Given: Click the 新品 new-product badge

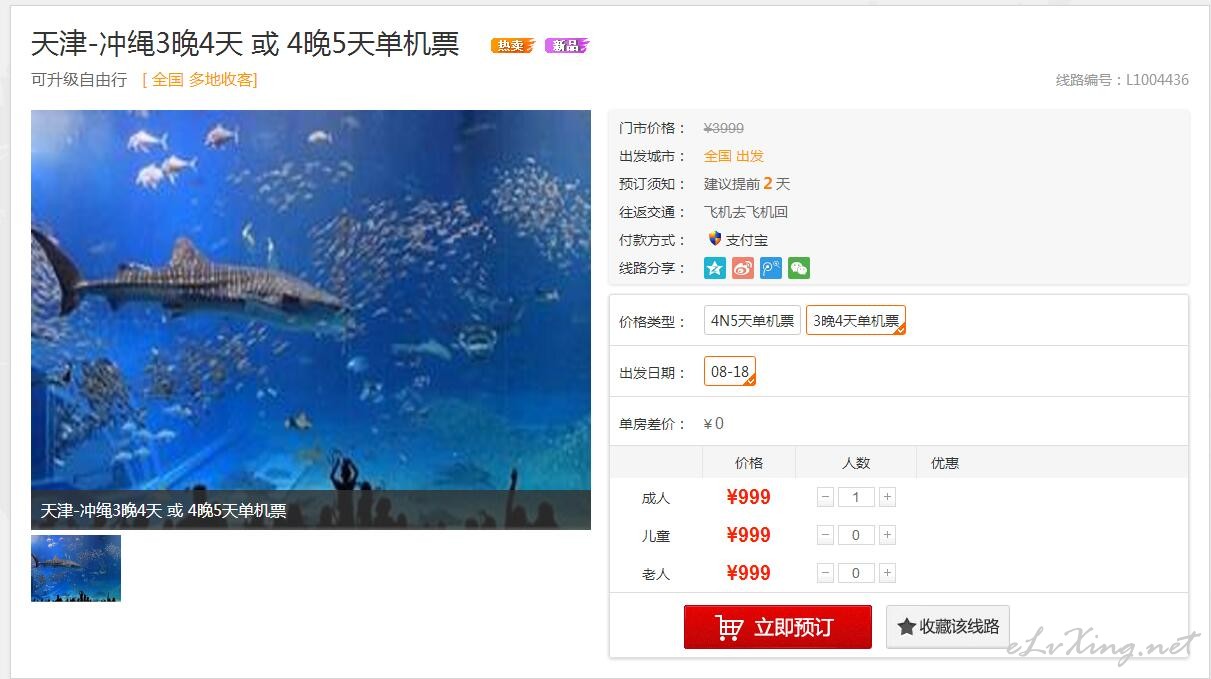Looking at the screenshot, I should [x=567, y=45].
